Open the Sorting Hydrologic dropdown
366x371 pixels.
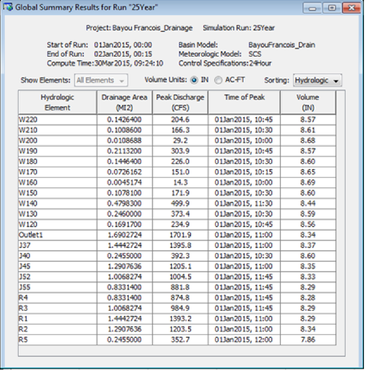[317, 80]
